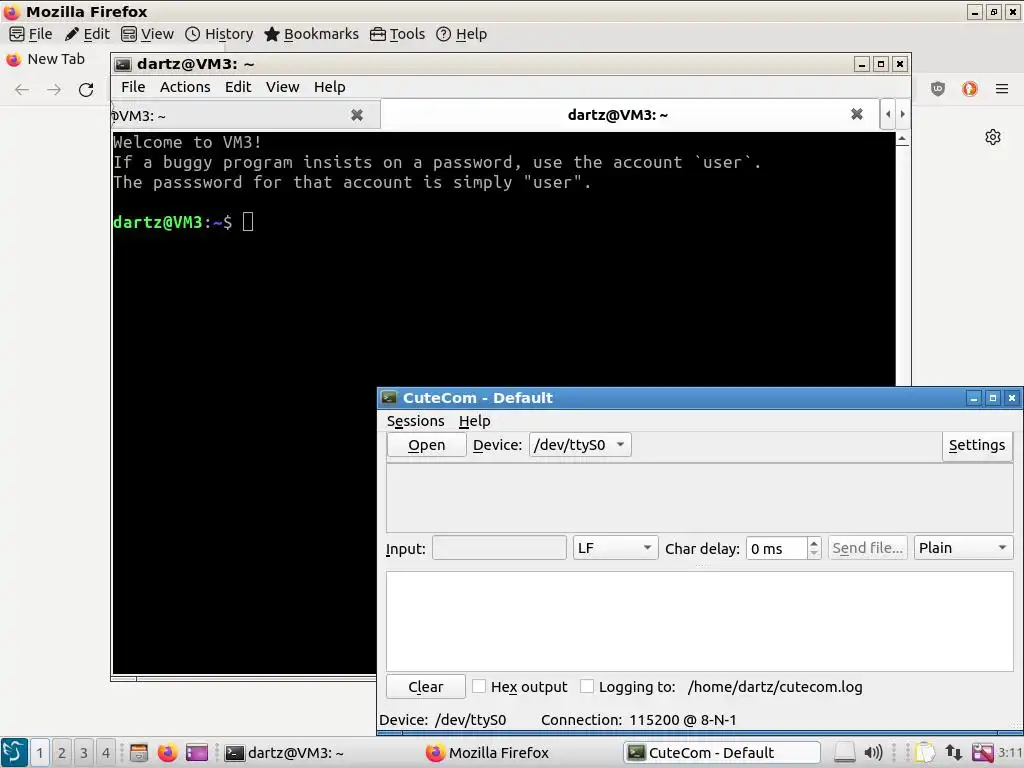Enable Logging to checkbox
Viewport: 1024px width, 768px height.
pyautogui.click(x=586, y=686)
